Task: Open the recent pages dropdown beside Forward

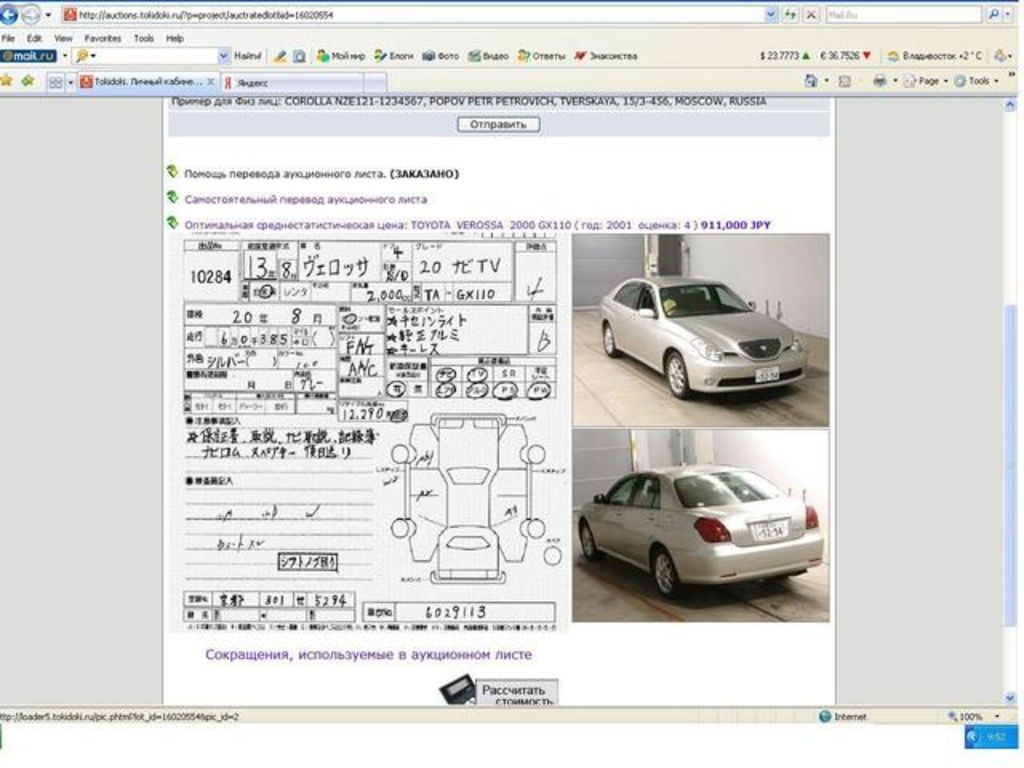Action: (x=48, y=14)
